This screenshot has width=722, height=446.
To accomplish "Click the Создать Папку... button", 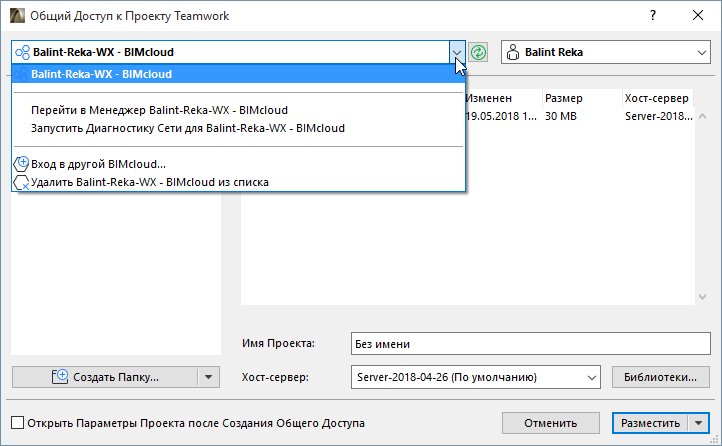I will [105, 377].
